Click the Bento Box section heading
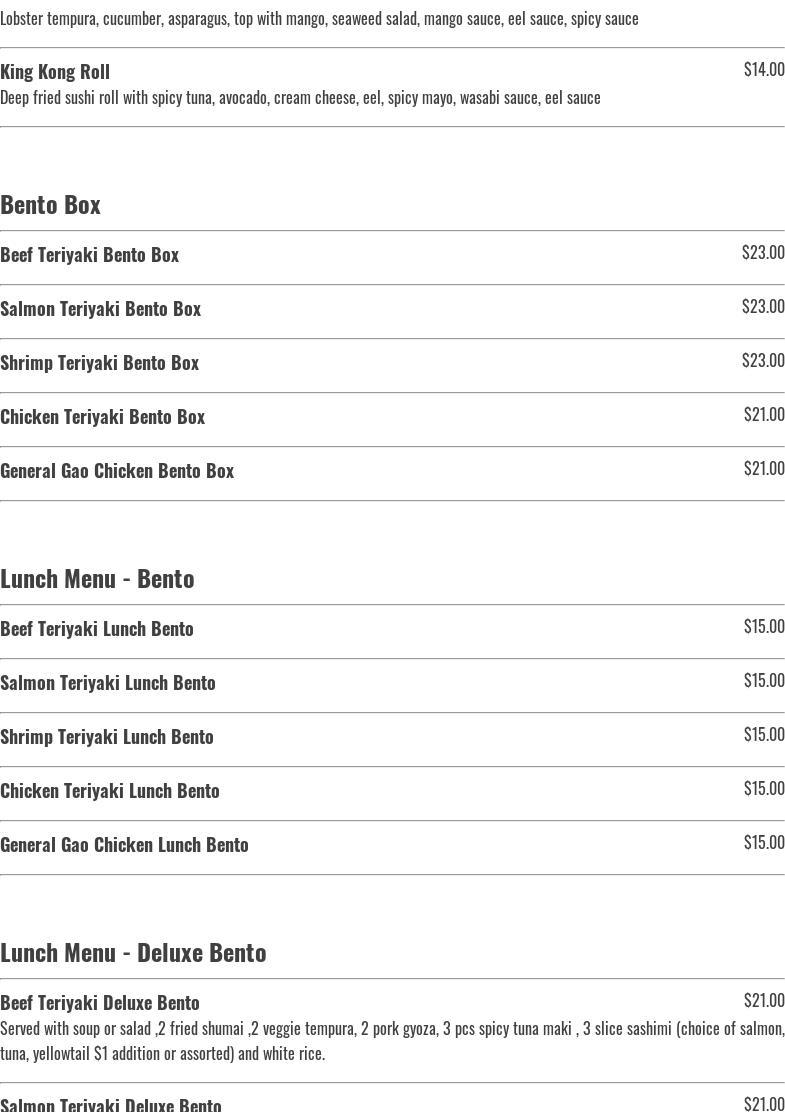785x1112 pixels. 51,204
